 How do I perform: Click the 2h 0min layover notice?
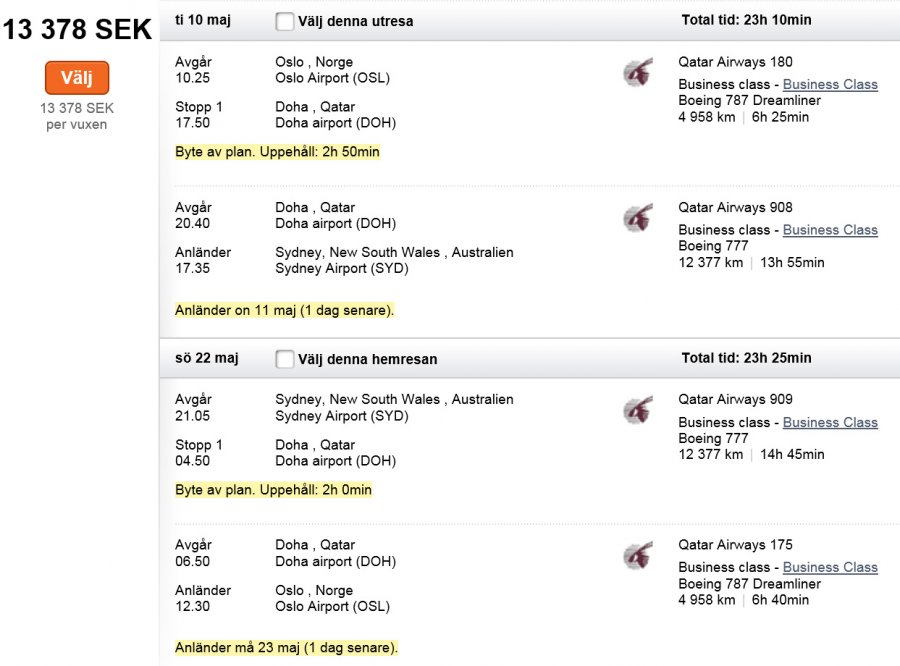coord(273,490)
